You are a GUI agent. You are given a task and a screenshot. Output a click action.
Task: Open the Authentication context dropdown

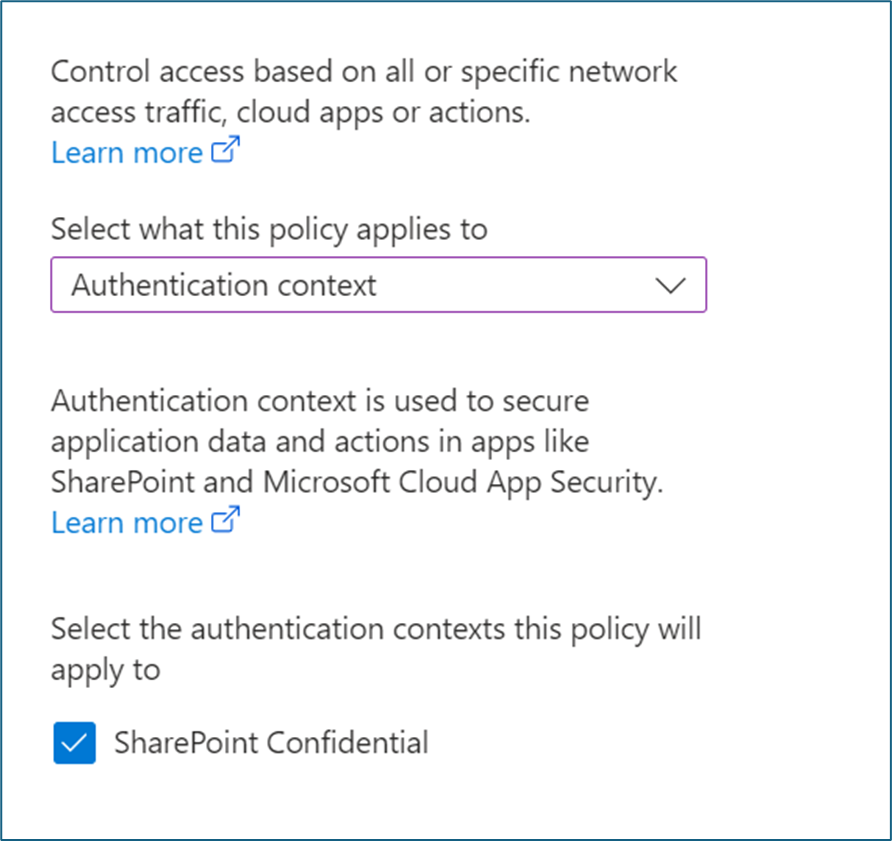(x=378, y=285)
